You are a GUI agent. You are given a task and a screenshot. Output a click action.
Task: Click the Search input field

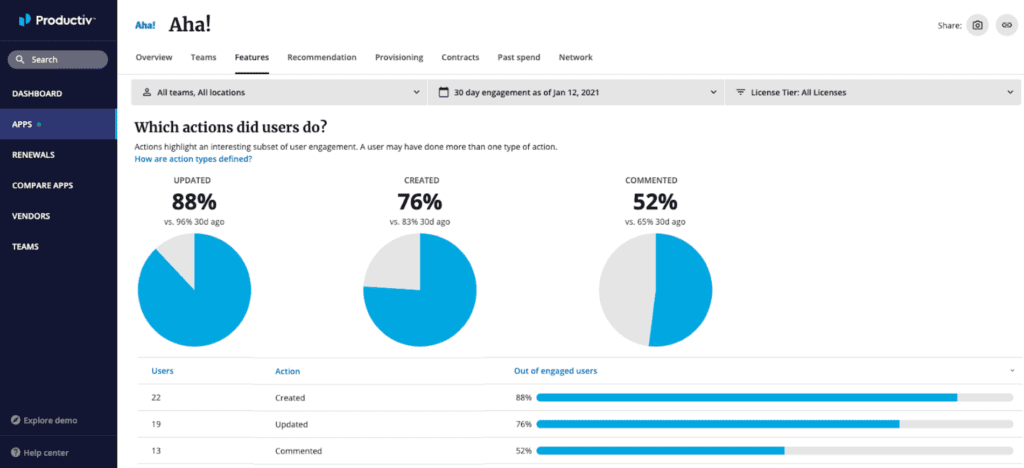57,59
